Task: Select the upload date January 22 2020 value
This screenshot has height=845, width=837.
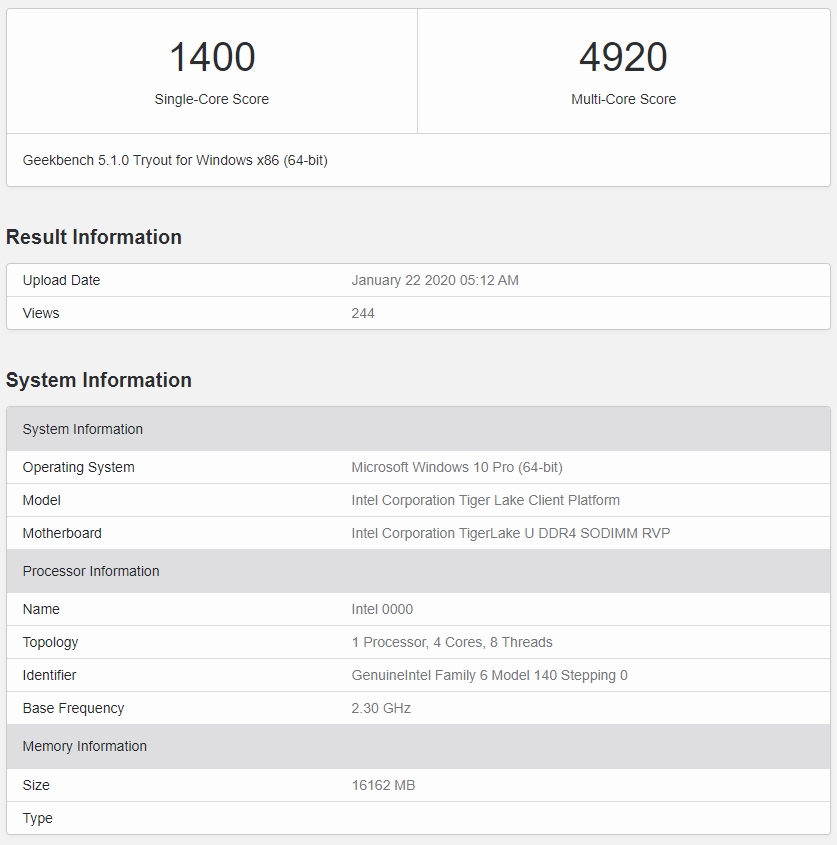Action: click(435, 280)
